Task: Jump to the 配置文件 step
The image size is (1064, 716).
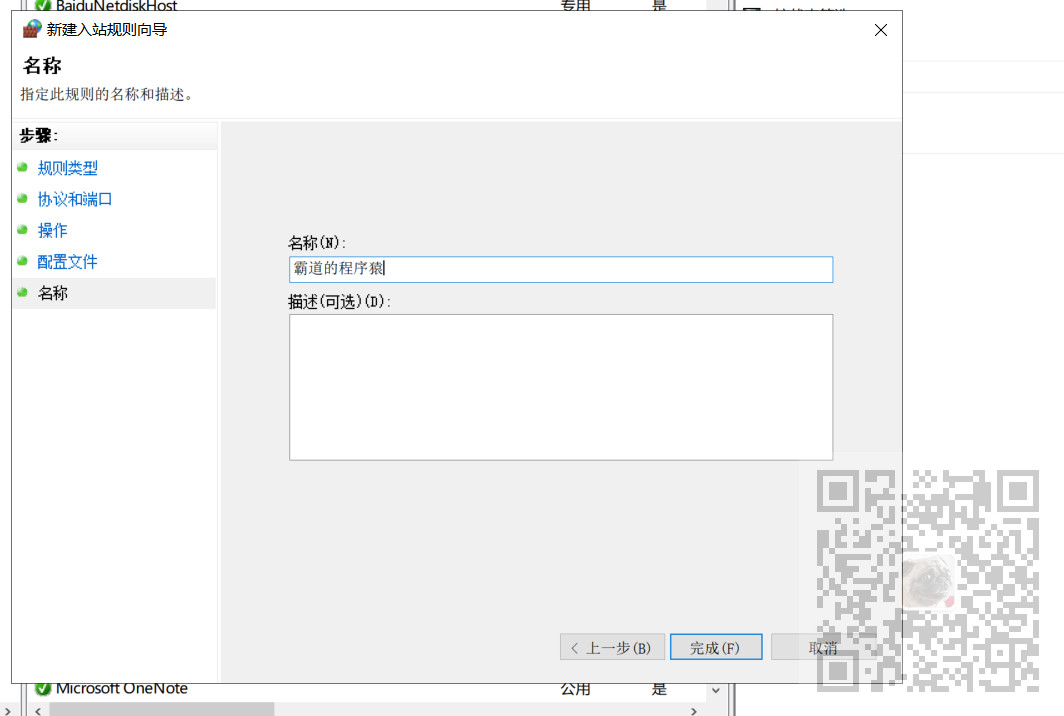Action: pos(67,261)
